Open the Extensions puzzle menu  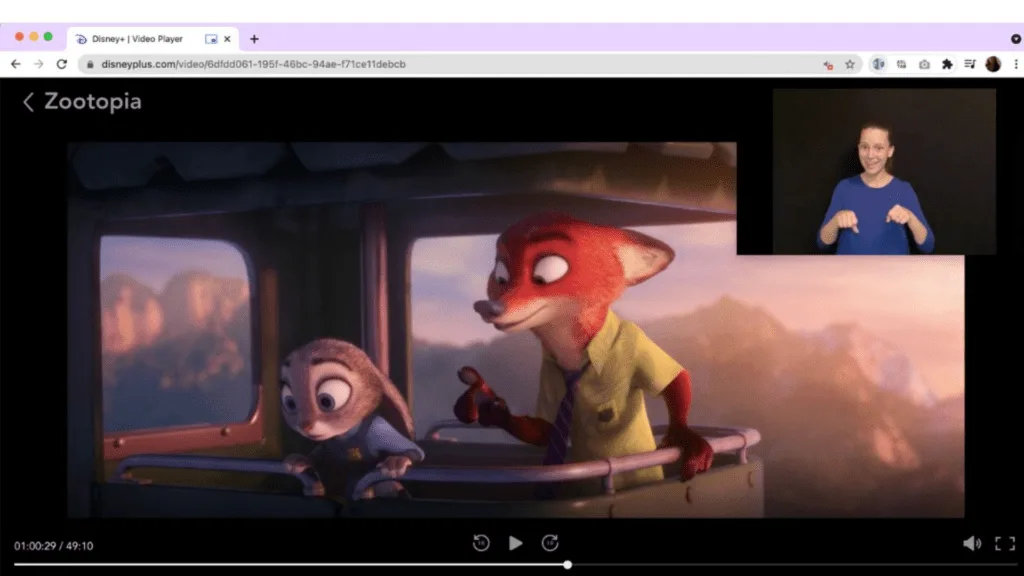(947, 64)
